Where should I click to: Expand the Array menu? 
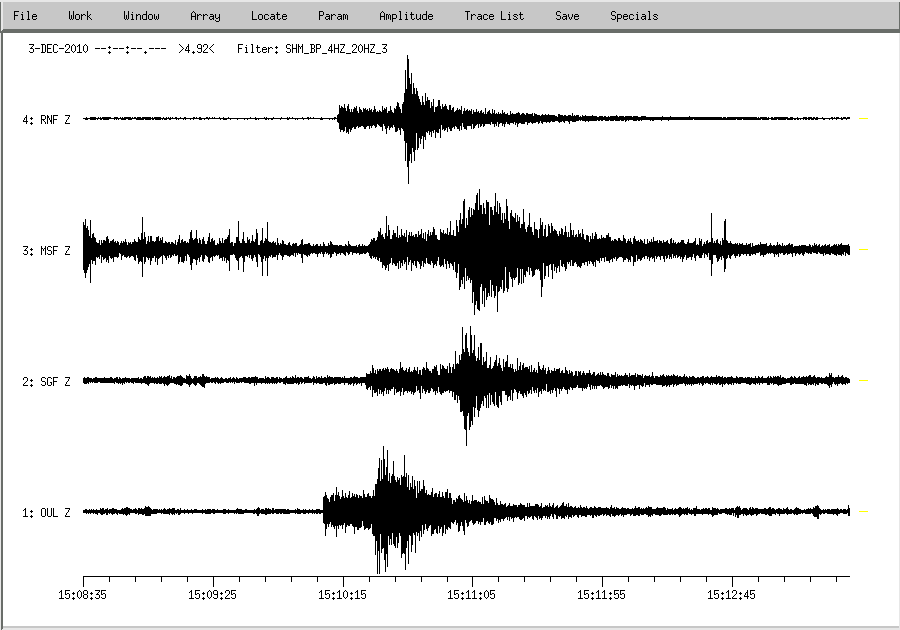pos(205,16)
